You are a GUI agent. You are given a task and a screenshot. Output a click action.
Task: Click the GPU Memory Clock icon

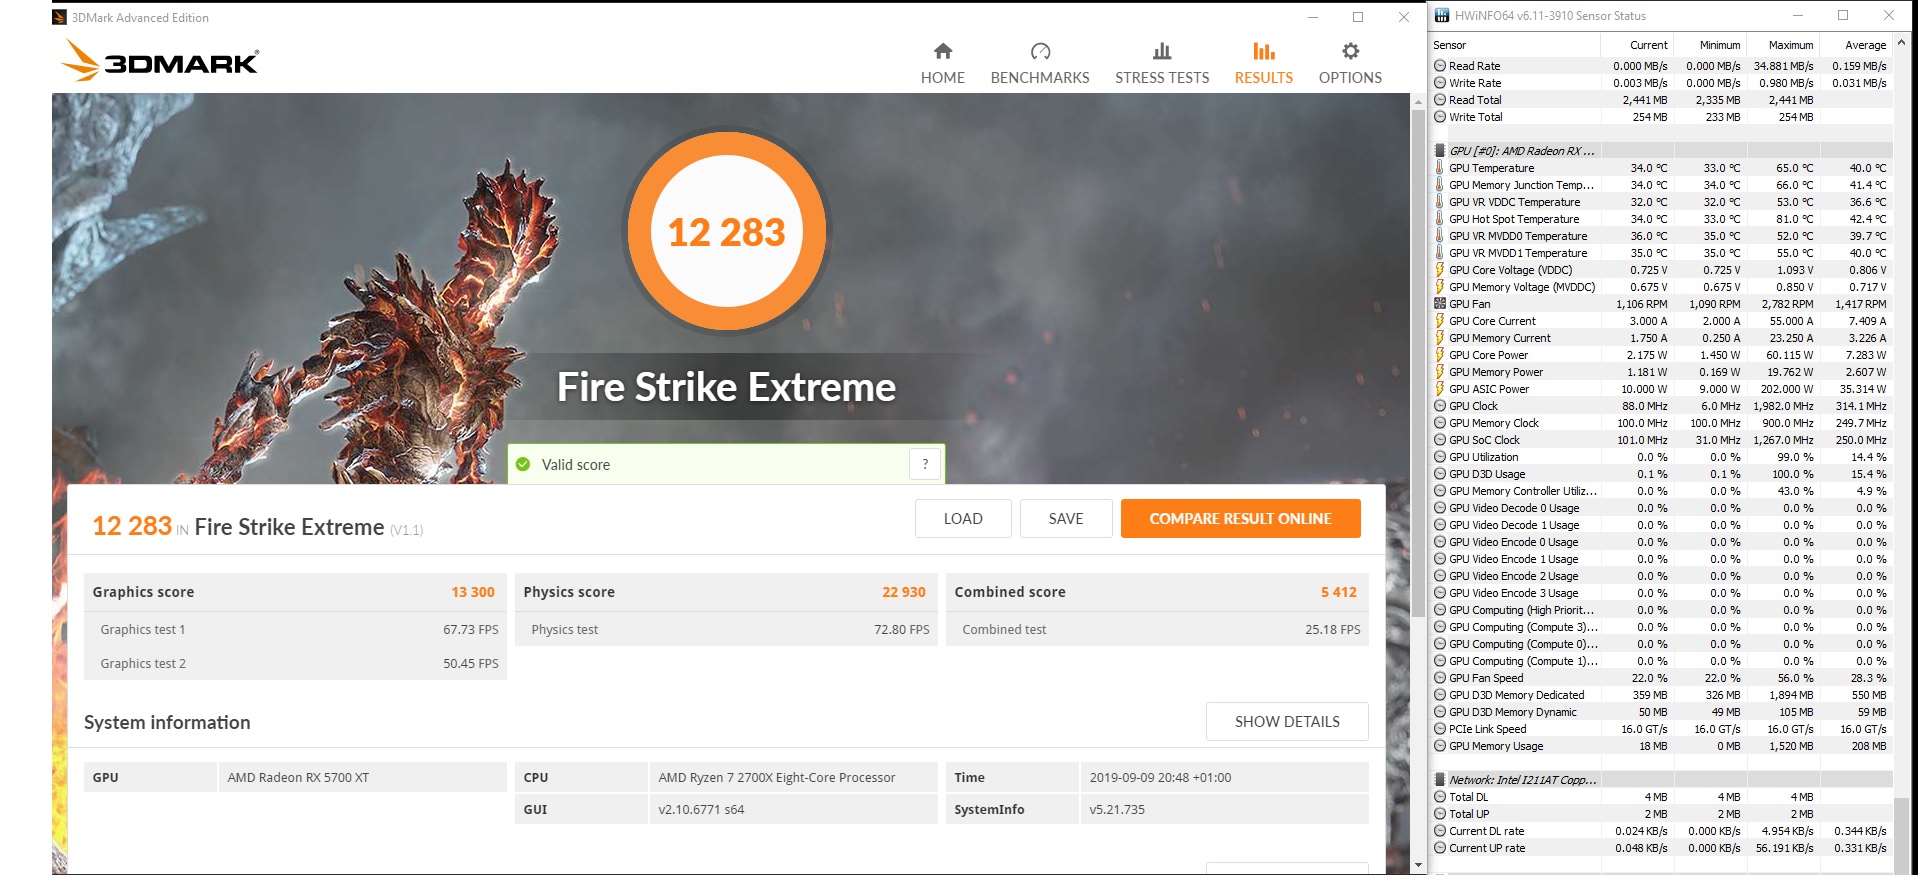tap(1440, 423)
